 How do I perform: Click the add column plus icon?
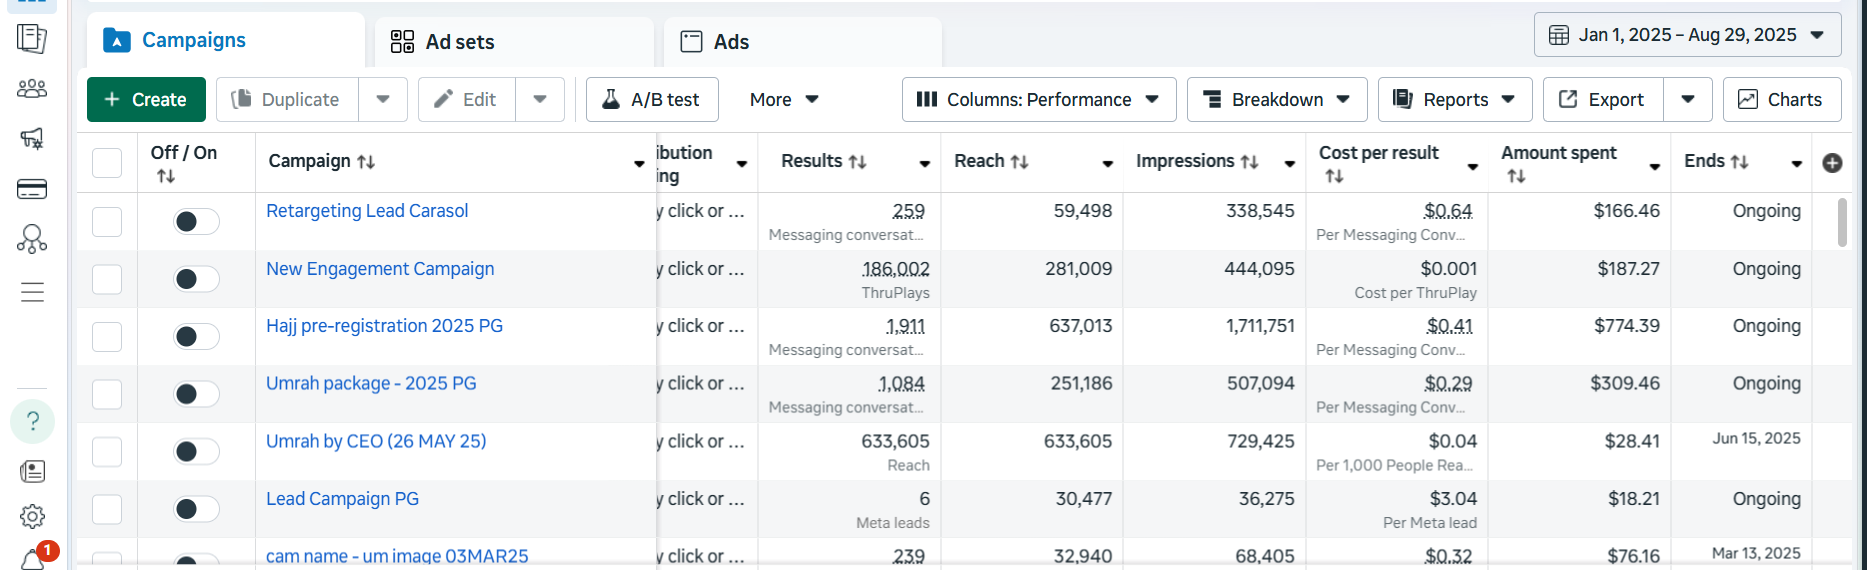click(1832, 163)
